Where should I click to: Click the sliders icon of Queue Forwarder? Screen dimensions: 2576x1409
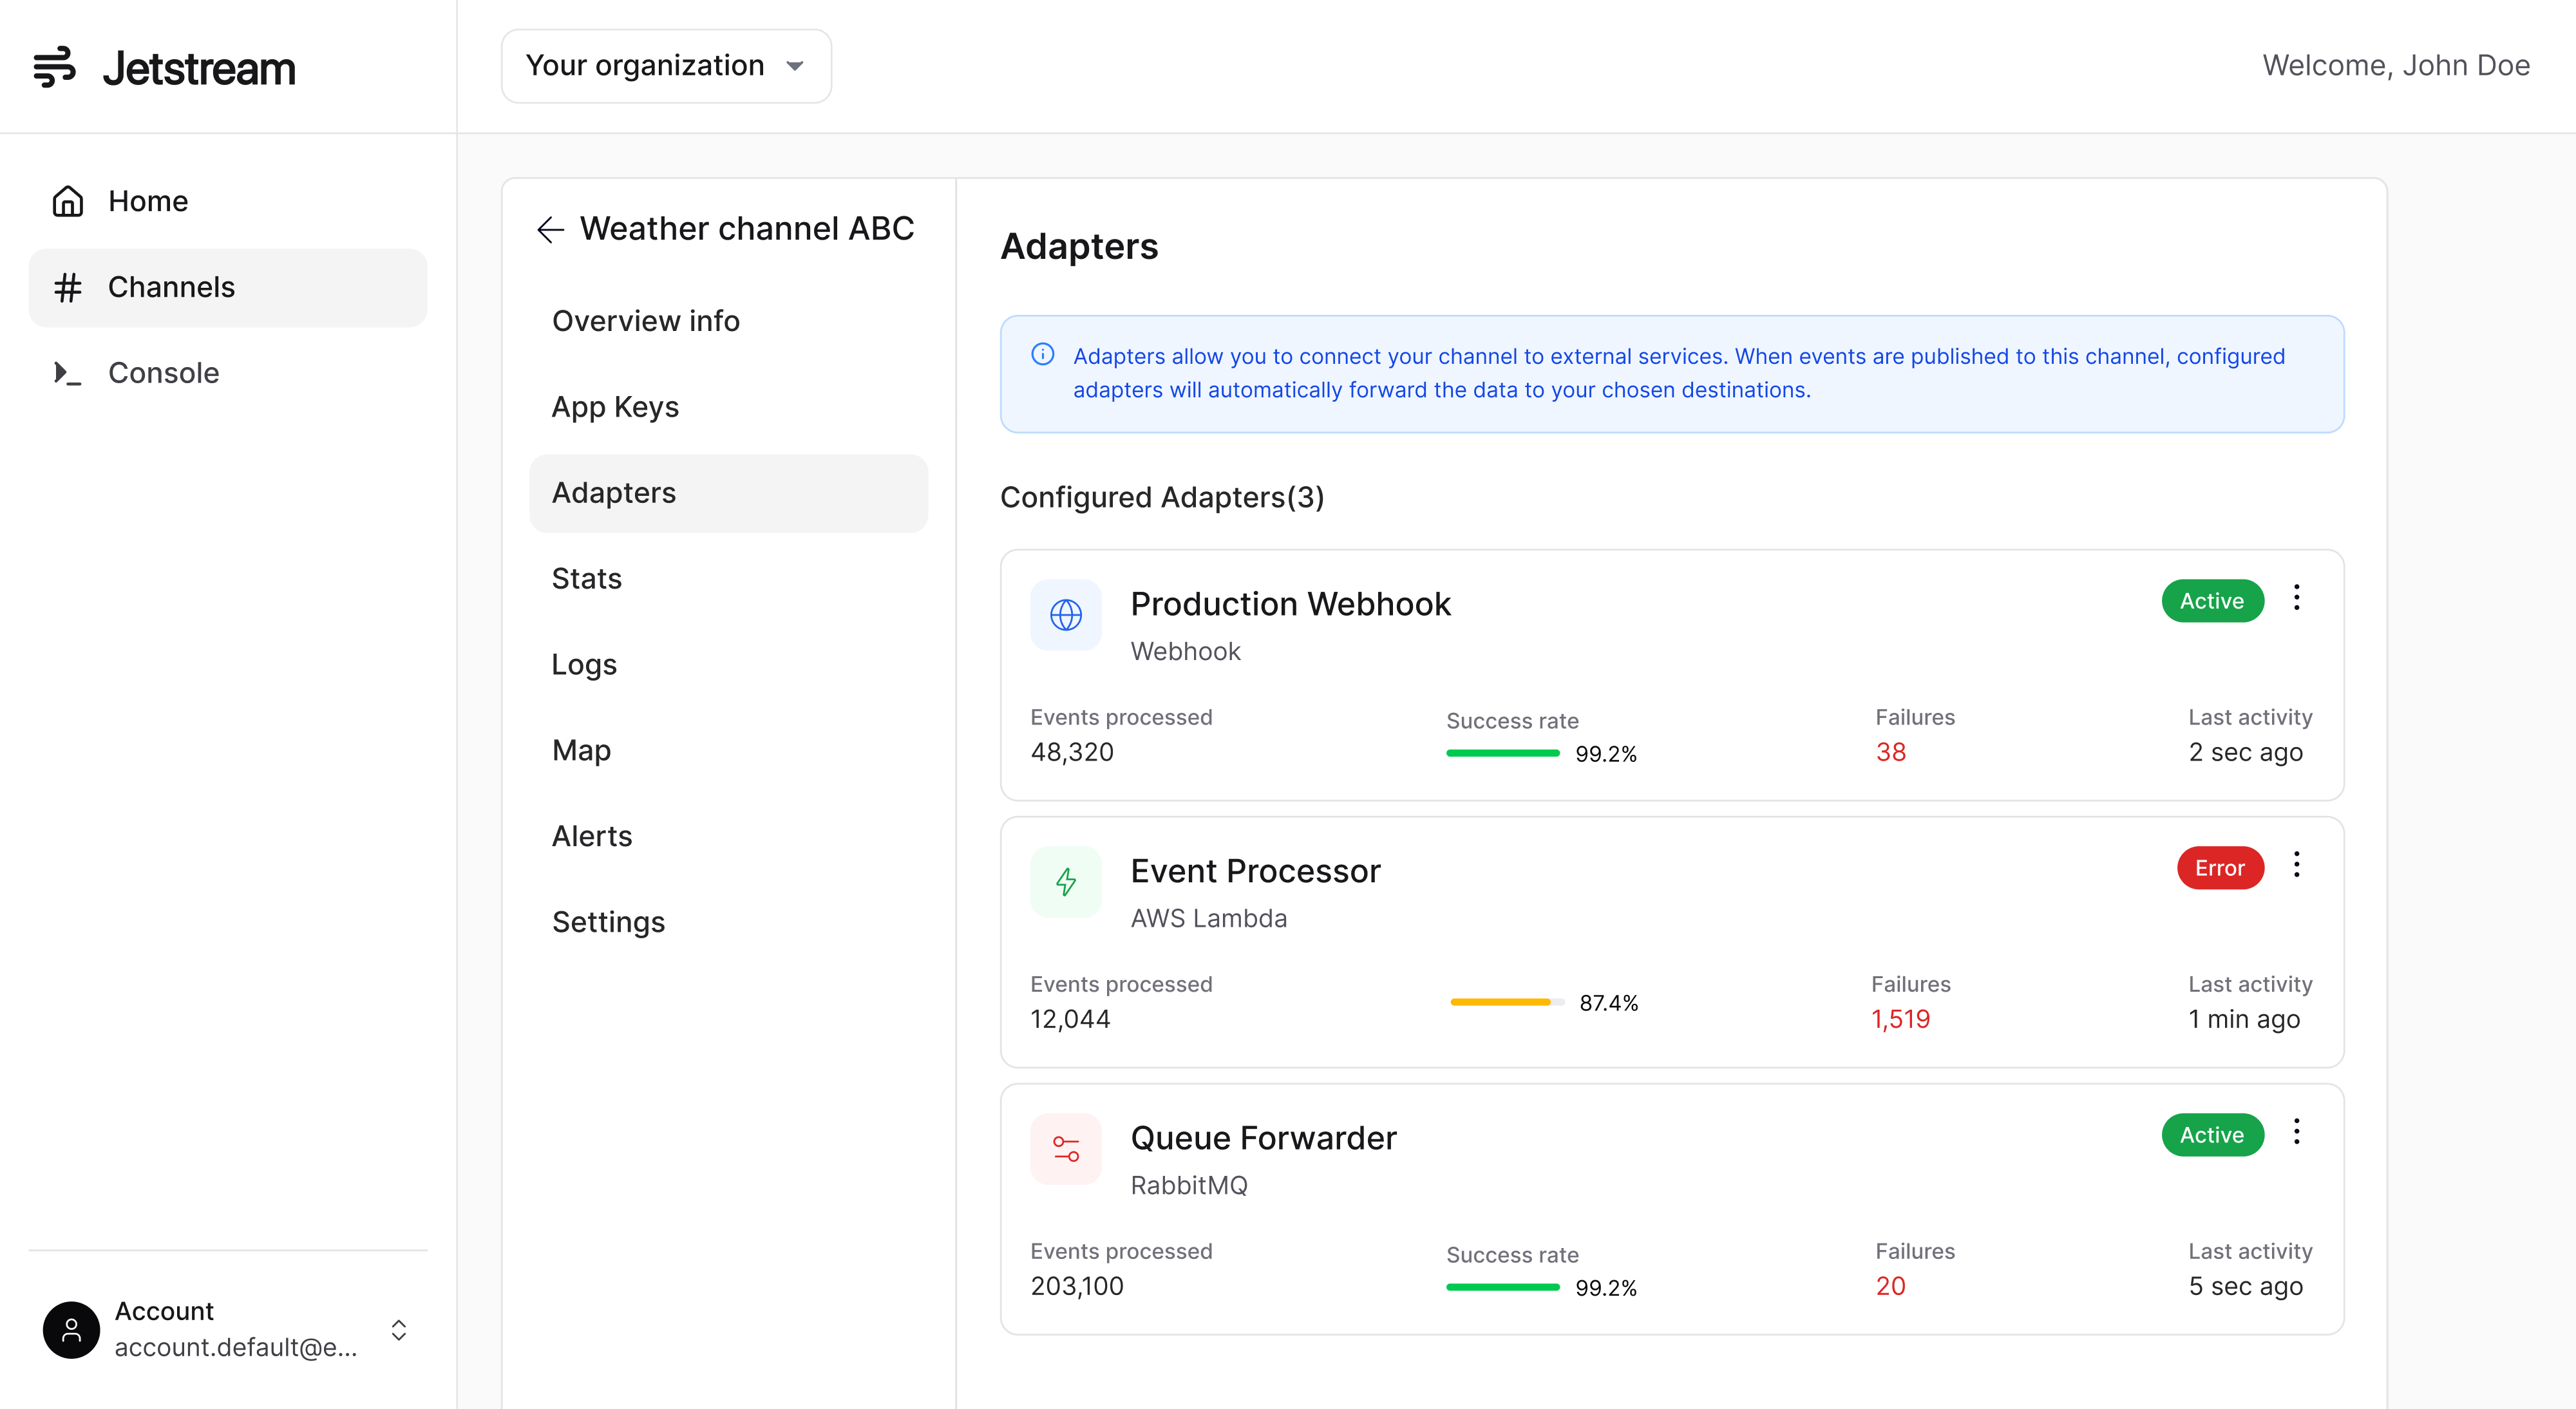[1066, 1148]
